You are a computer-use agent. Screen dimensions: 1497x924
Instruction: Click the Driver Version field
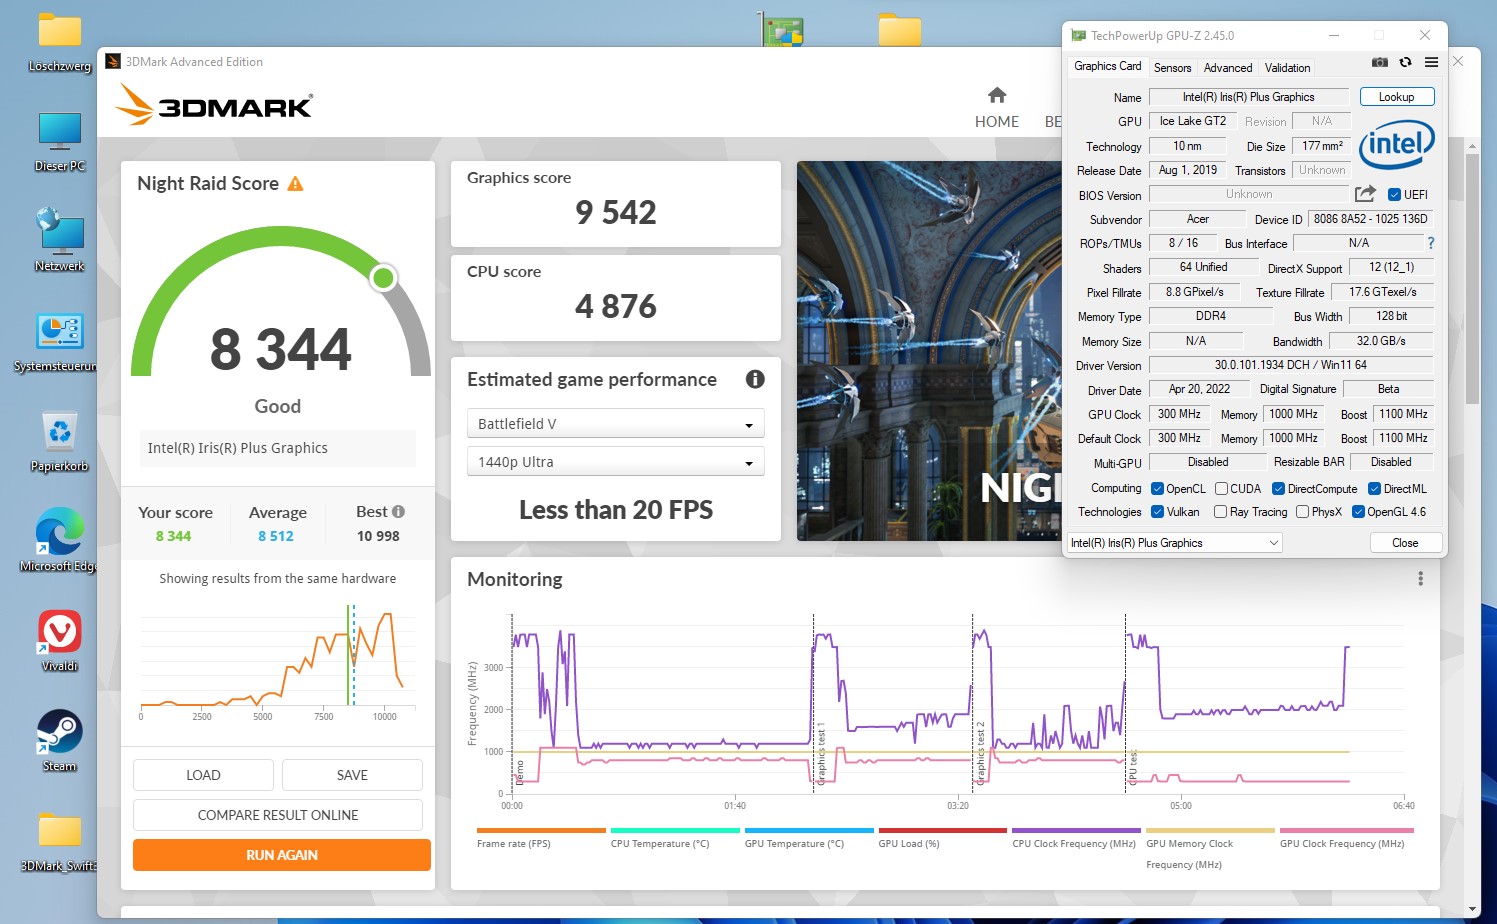pos(1290,365)
